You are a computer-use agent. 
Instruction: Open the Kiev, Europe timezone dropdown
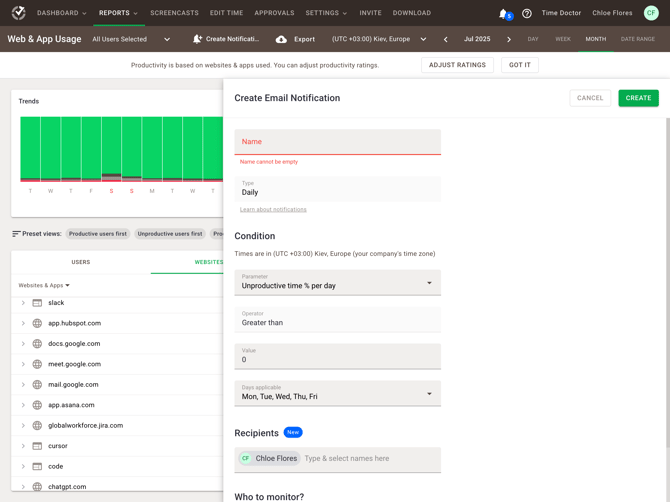(379, 39)
